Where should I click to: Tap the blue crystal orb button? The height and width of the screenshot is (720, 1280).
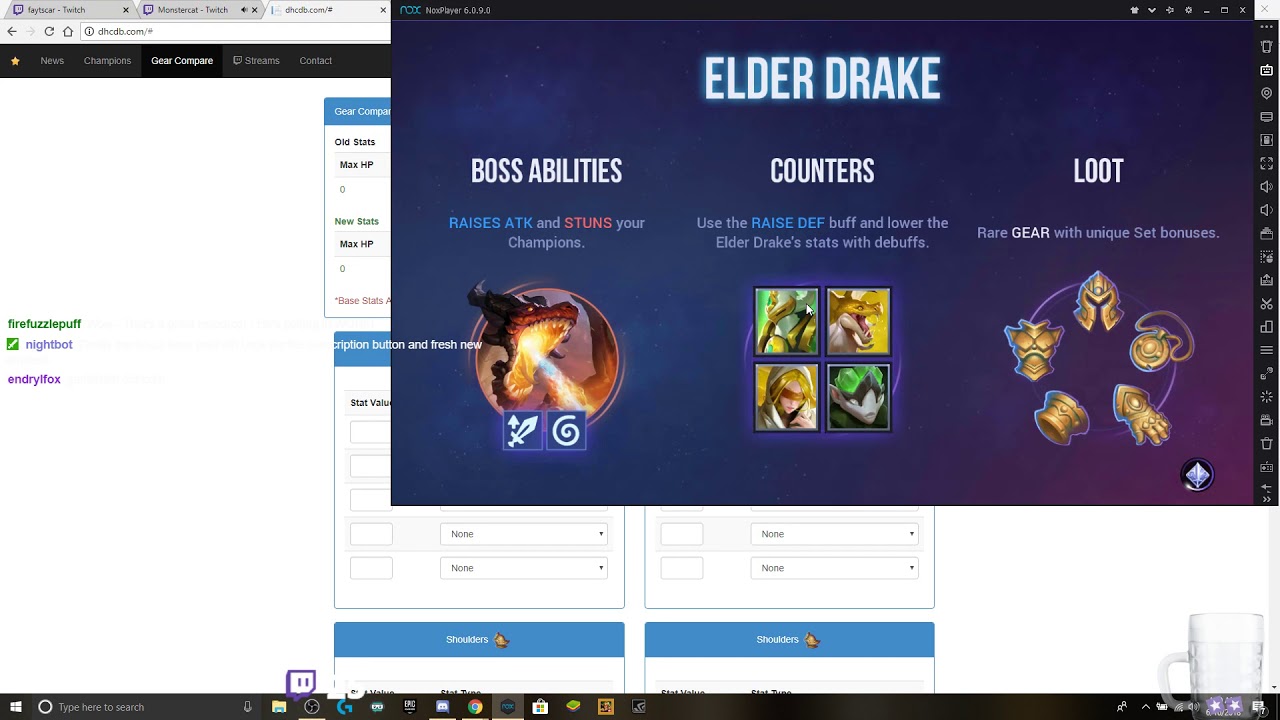[x=1198, y=475]
